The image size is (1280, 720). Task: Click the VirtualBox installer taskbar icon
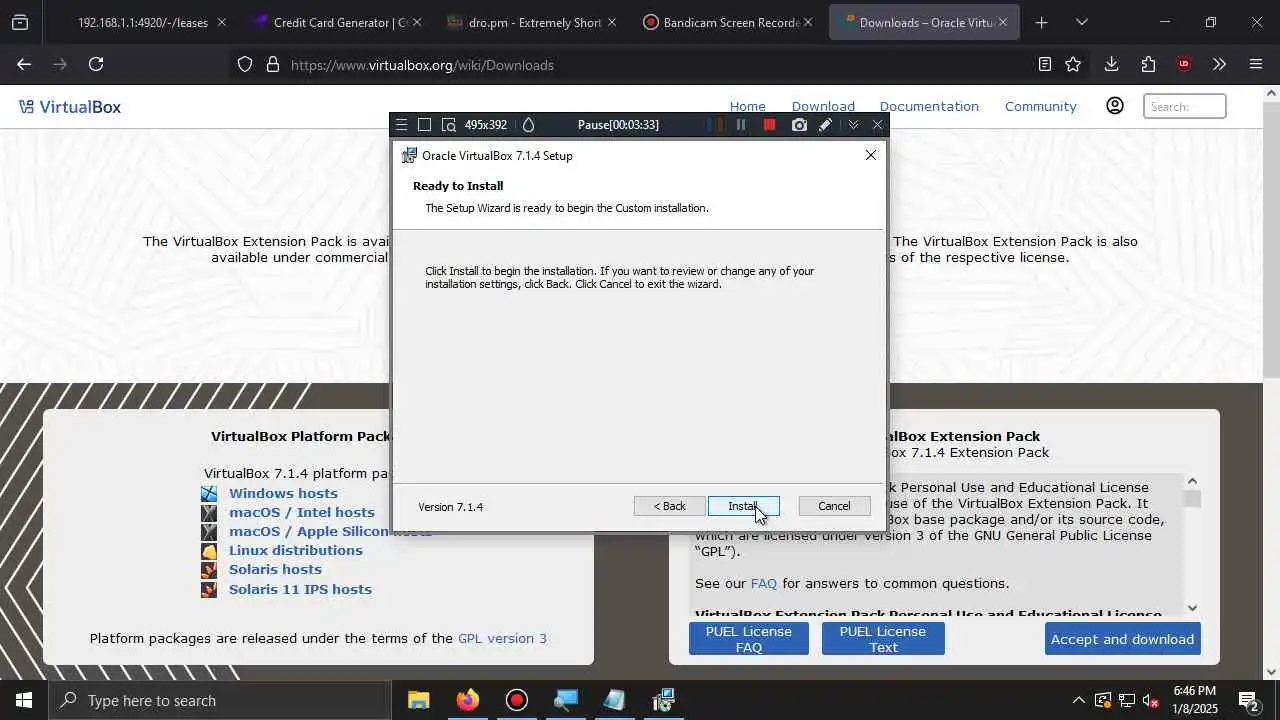click(664, 700)
